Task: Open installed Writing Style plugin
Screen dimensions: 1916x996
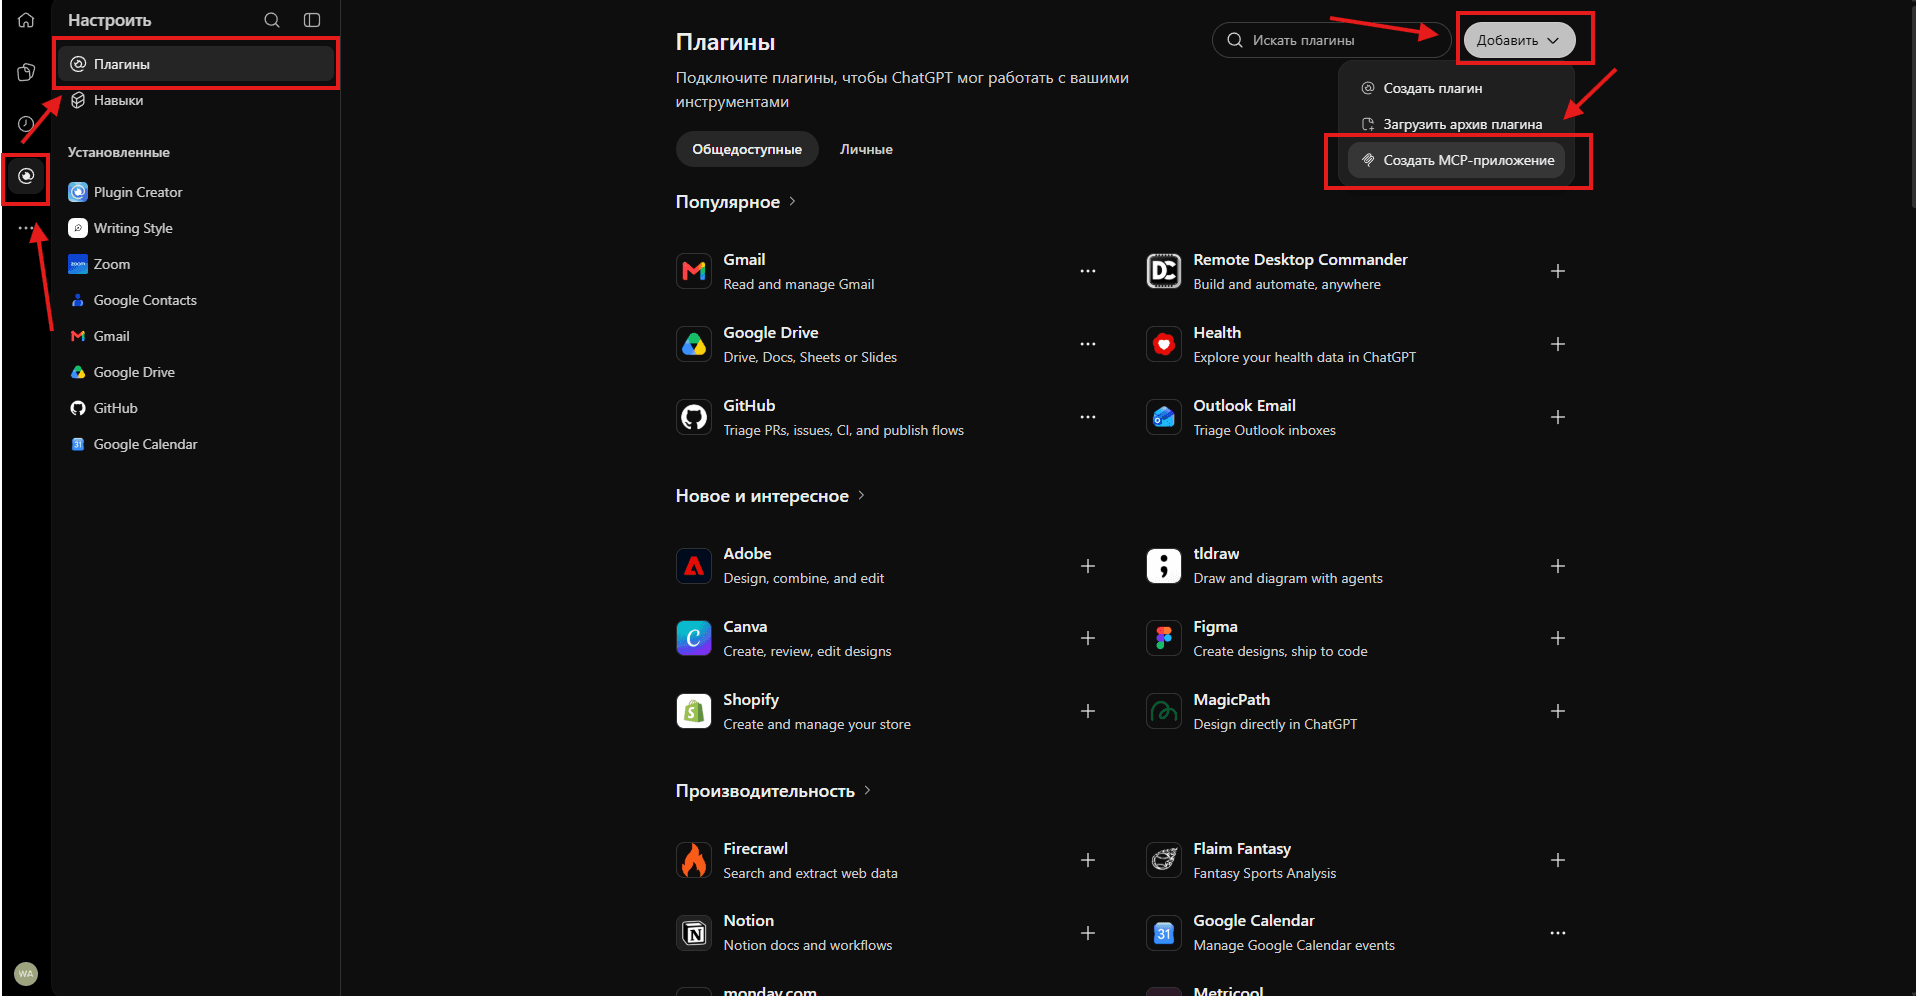Action: tap(196, 228)
